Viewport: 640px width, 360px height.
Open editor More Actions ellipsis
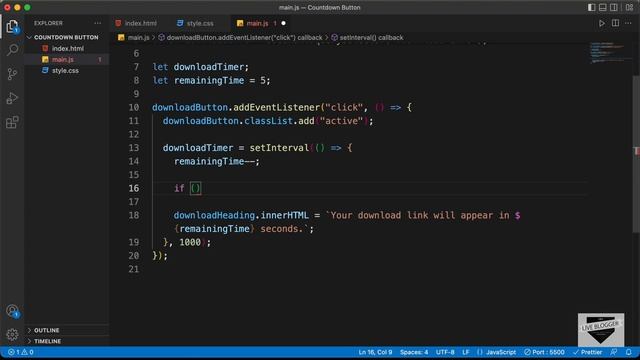point(628,23)
